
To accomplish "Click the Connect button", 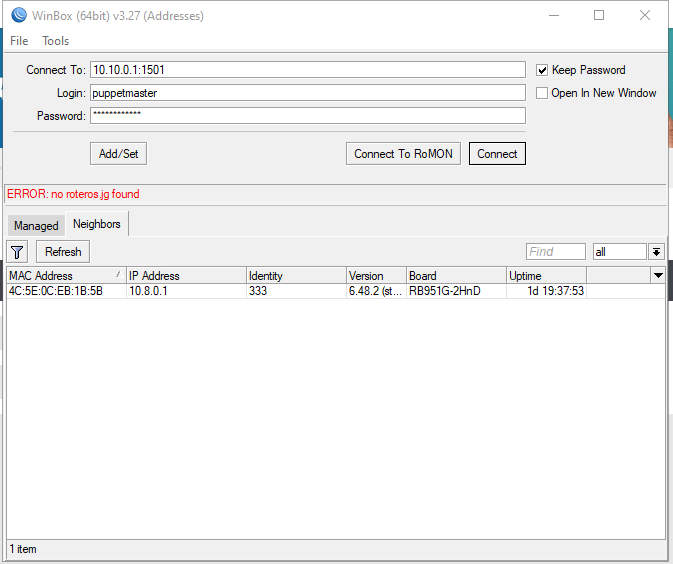I will tap(497, 154).
